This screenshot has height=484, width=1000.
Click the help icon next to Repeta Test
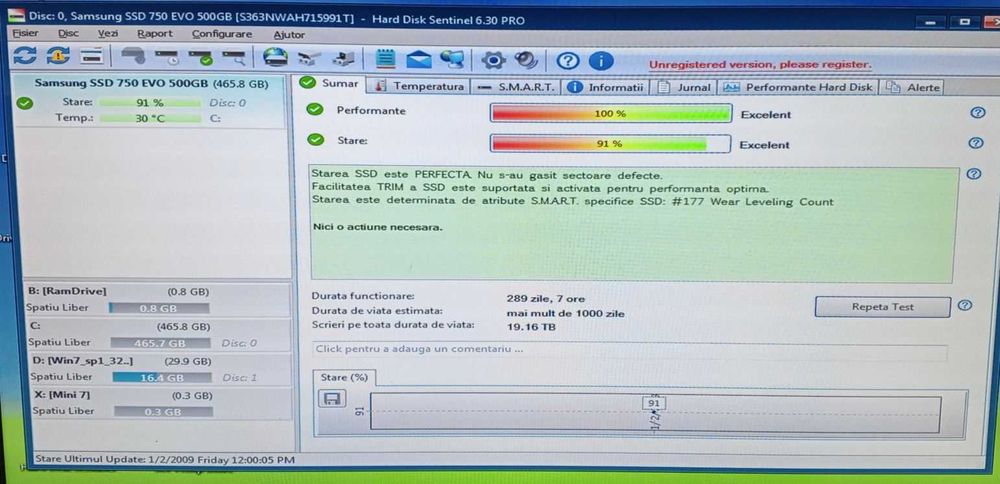pos(965,305)
